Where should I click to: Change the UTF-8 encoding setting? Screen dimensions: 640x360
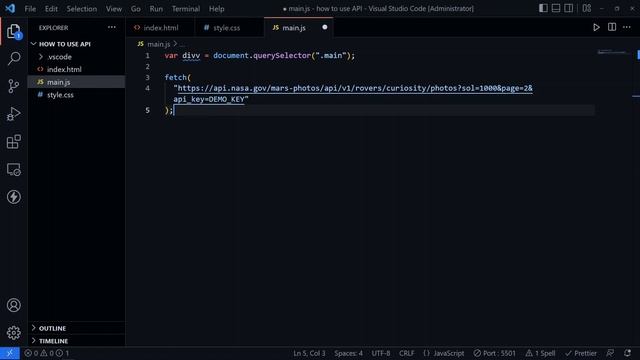(381, 353)
